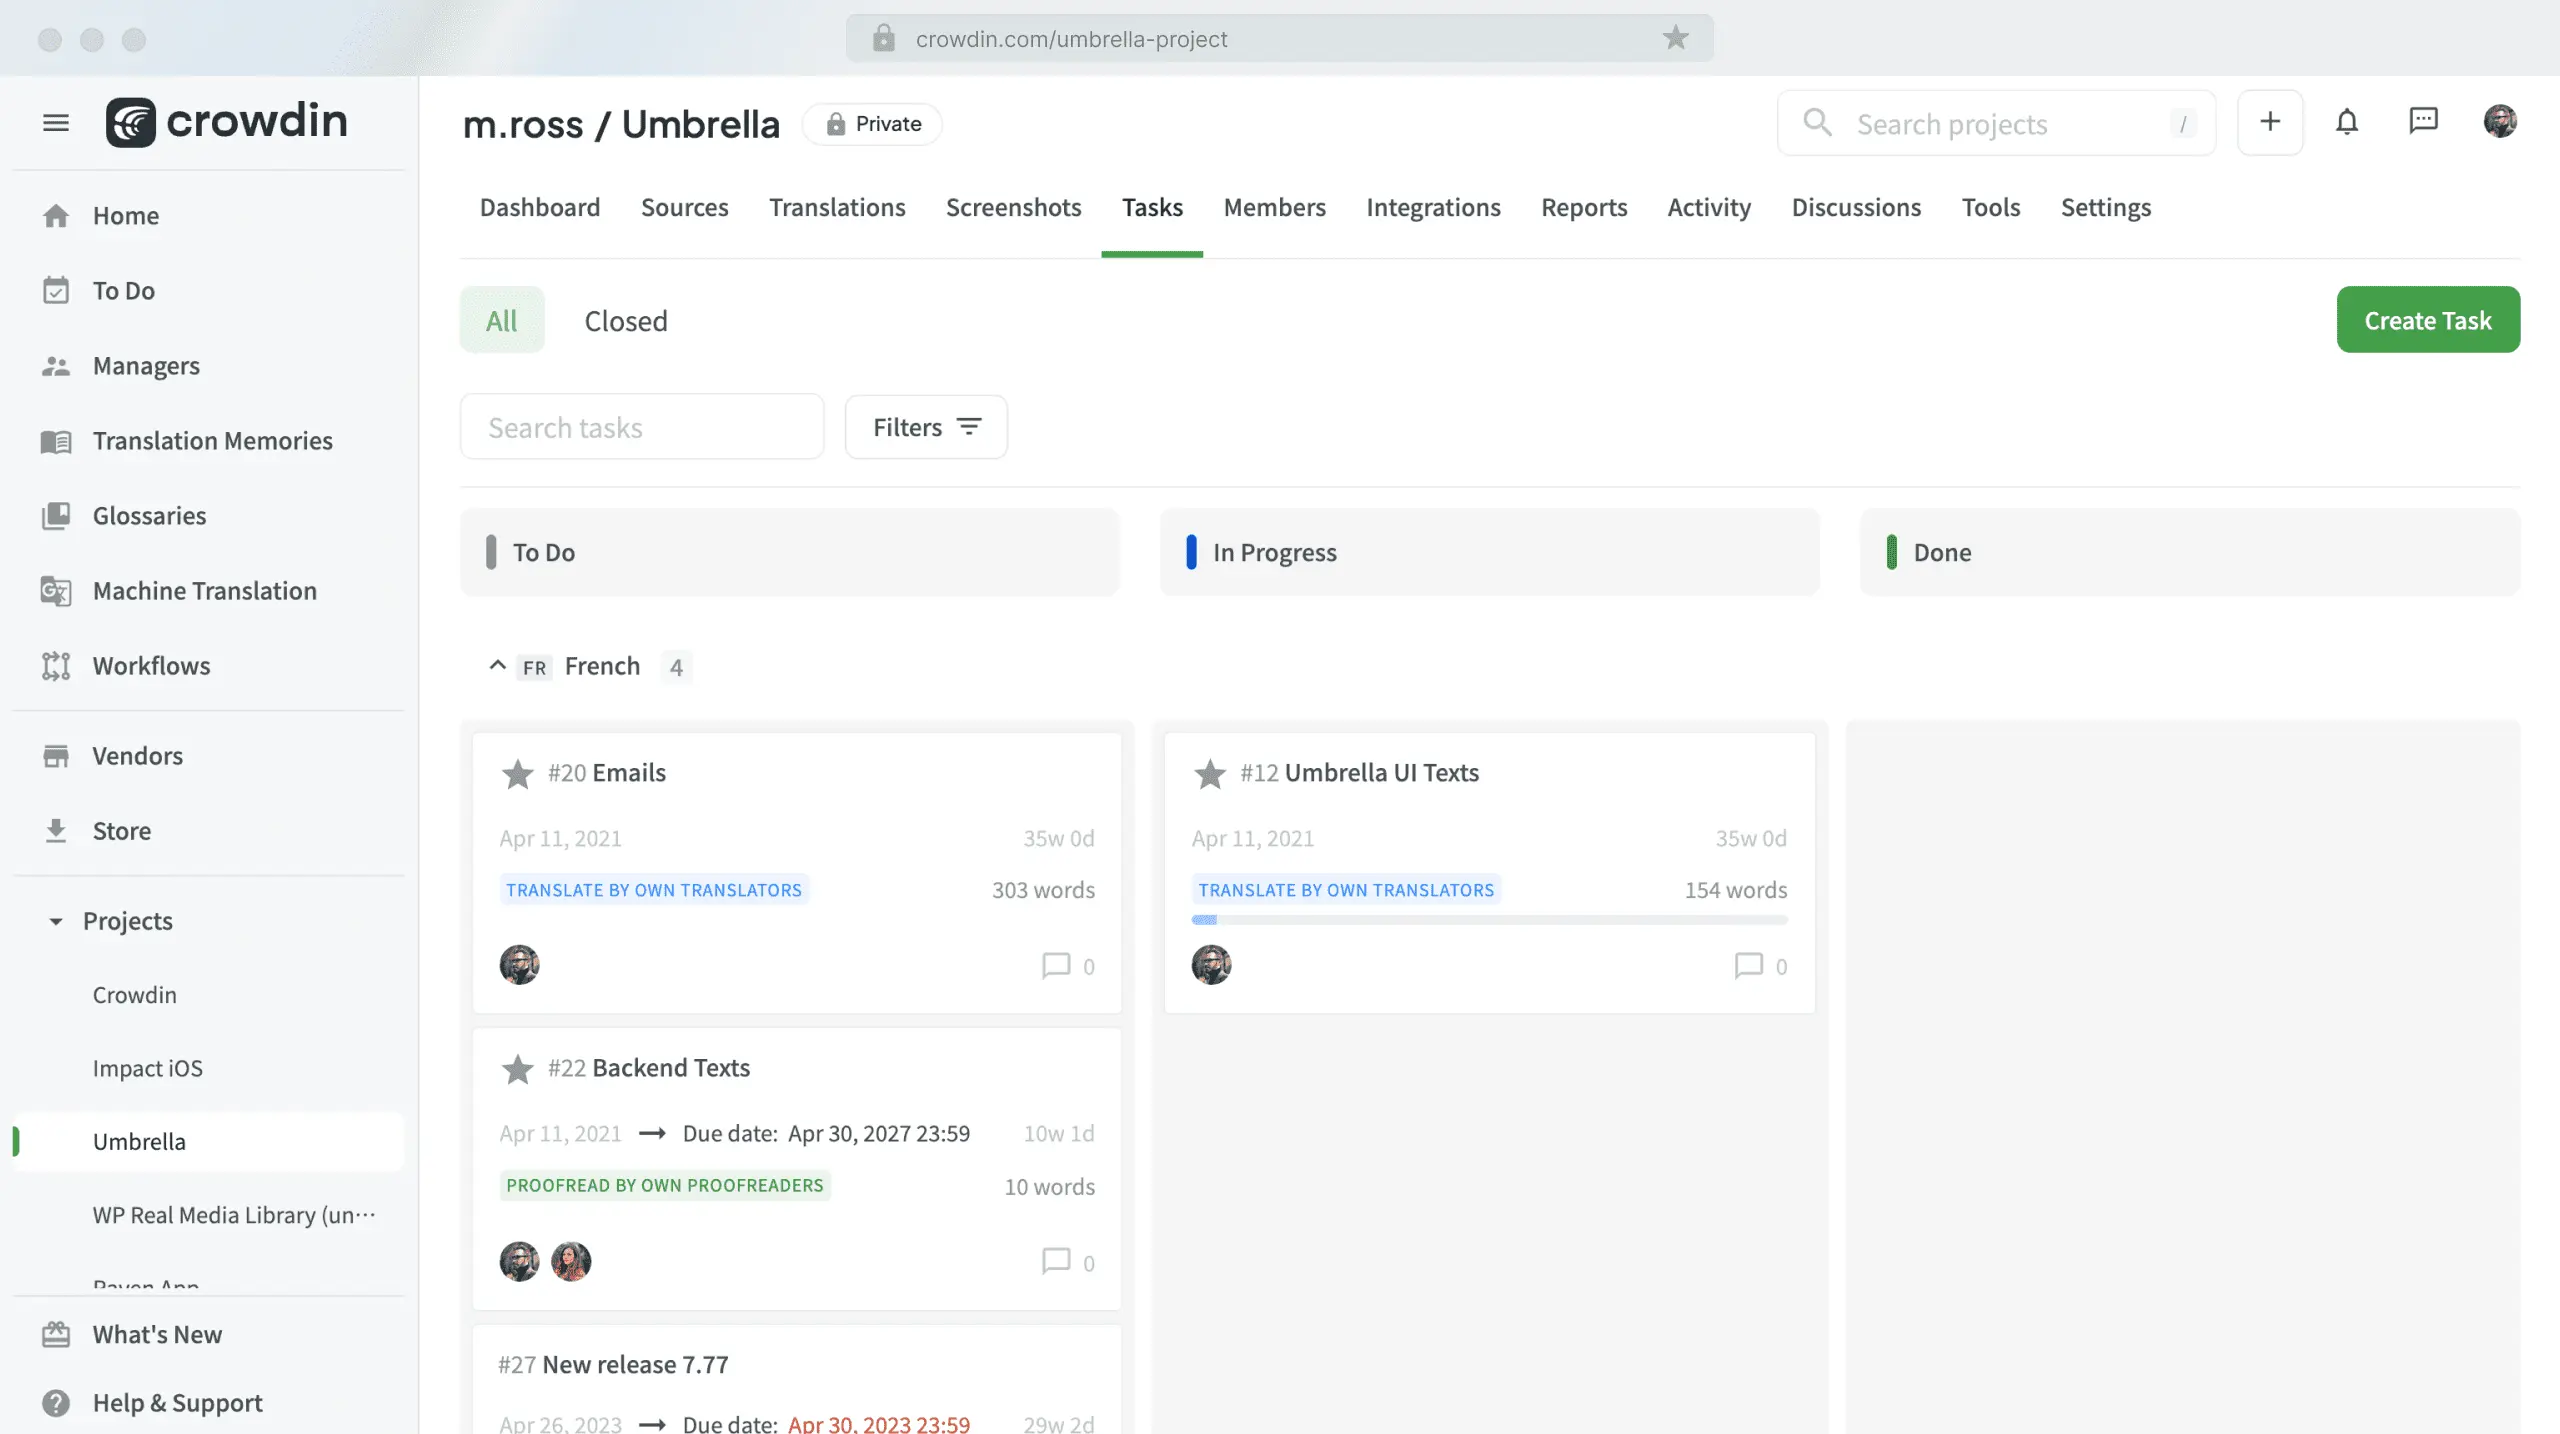Collapse the French language group
Viewport: 2560px width, 1434px height.
[496, 664]
